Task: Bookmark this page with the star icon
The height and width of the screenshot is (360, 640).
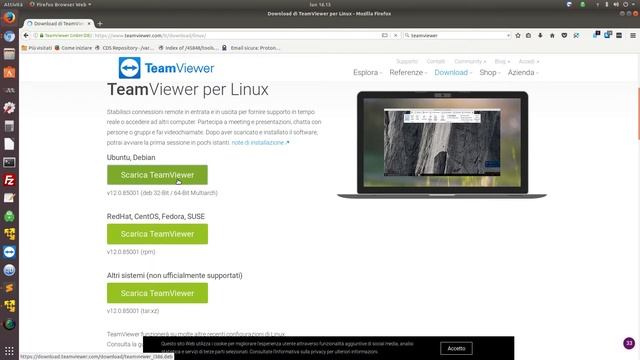Action: pyautogui.click(x=518, y=36)
